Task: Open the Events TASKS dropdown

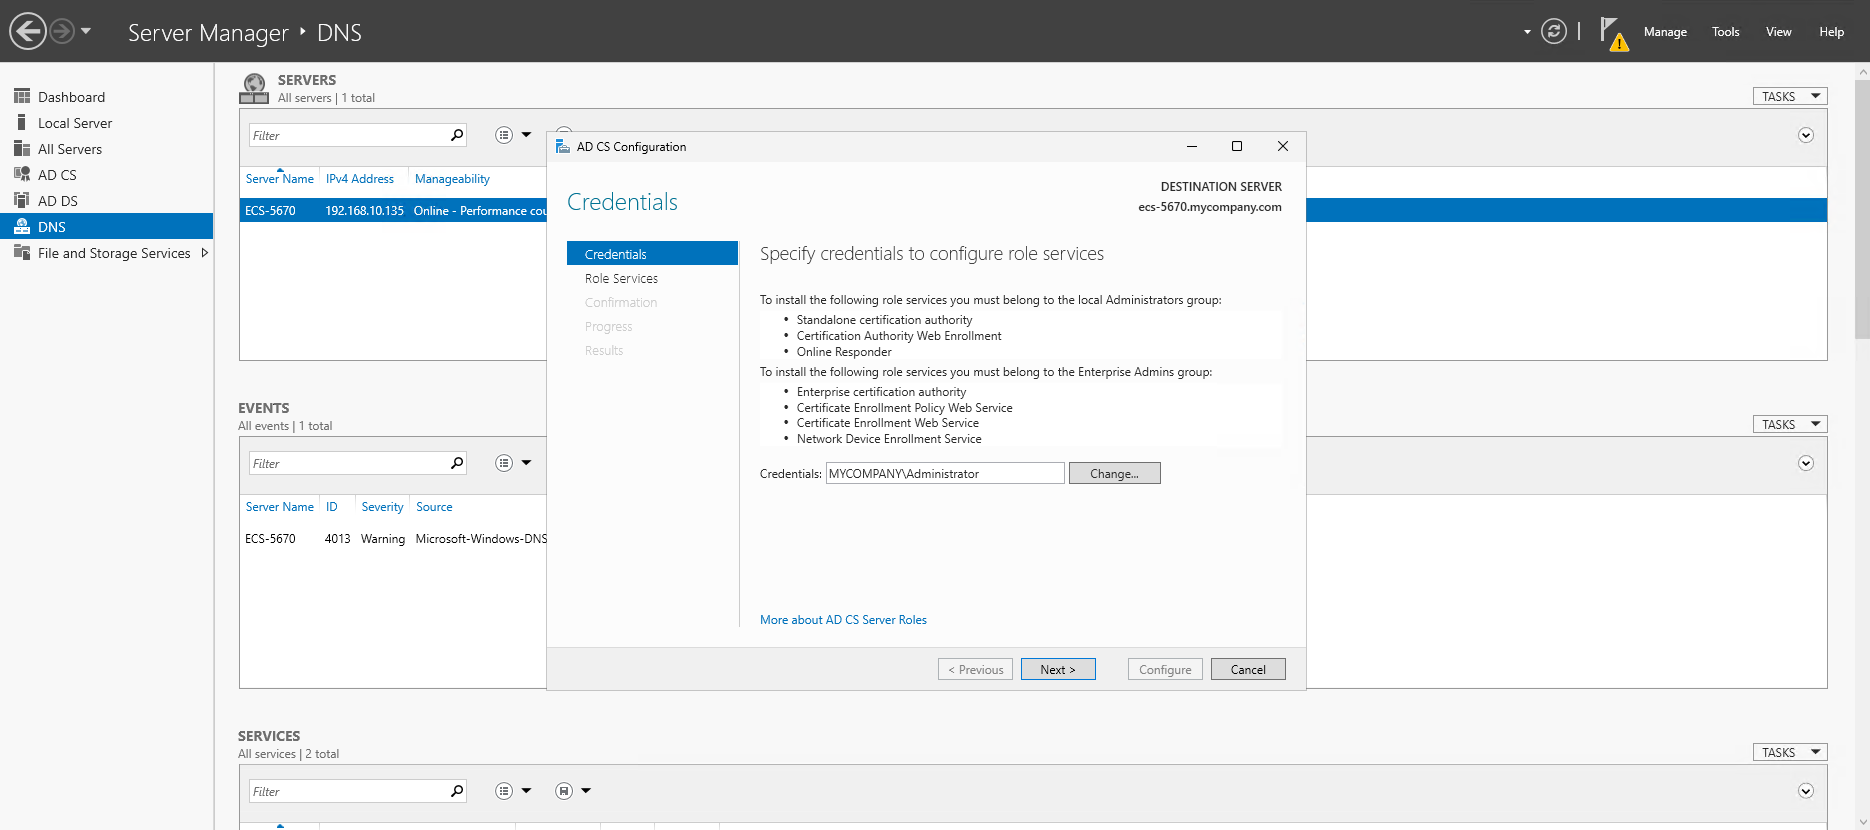Action: (1789, 424)
